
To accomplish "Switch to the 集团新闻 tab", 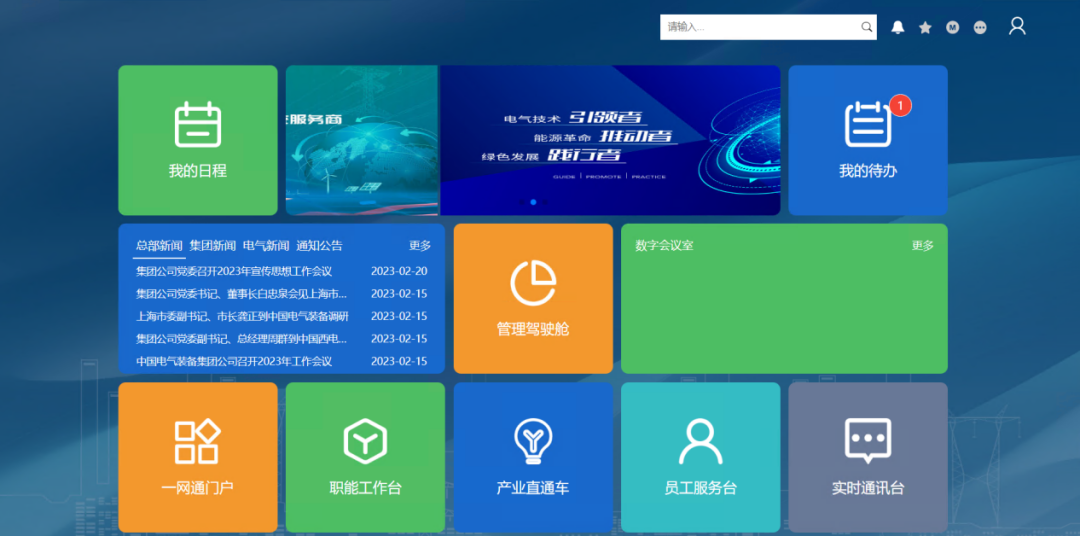I will click(213, 246).
